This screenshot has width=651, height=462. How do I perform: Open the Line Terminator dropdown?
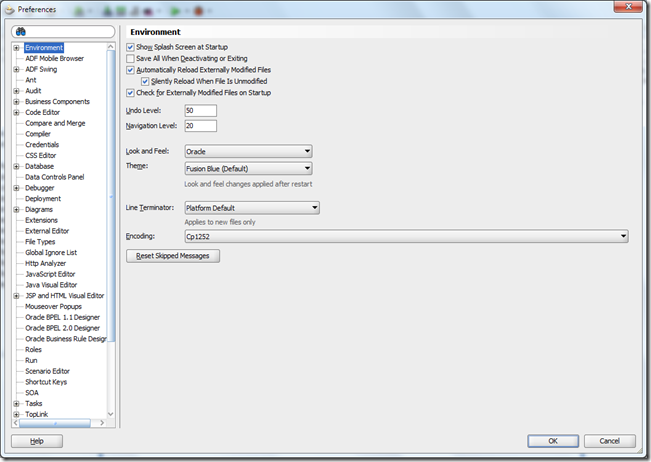(x=252, y=208)
